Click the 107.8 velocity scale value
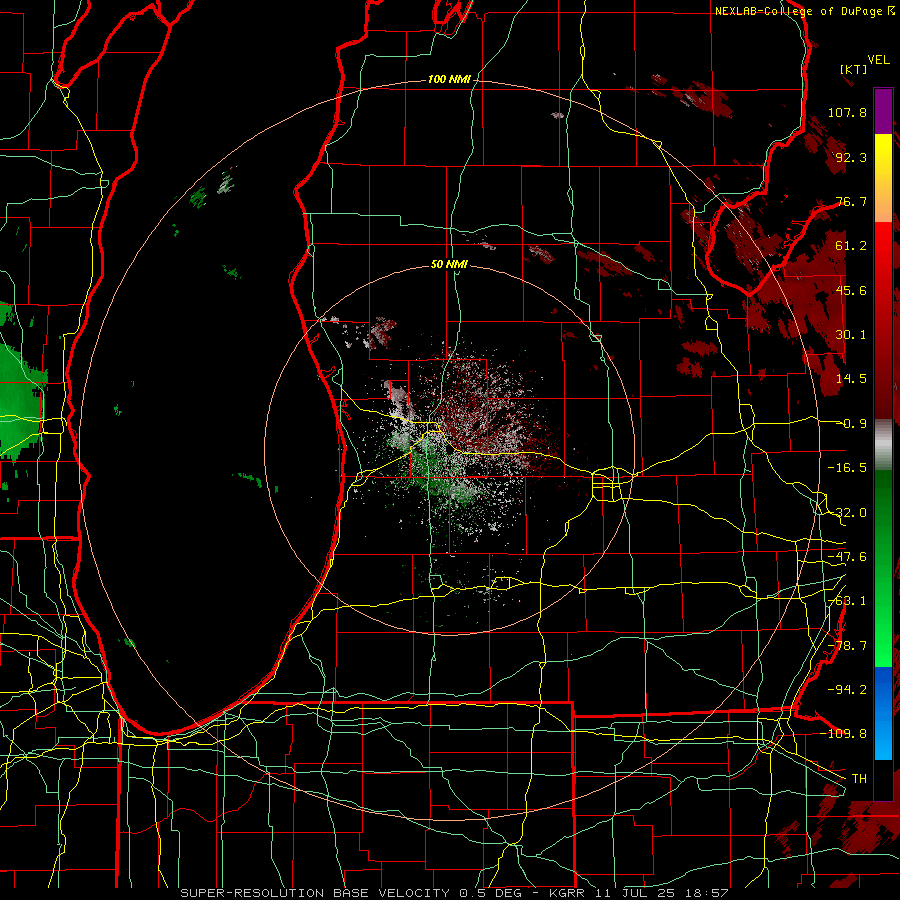 click(x=847, y=112)
